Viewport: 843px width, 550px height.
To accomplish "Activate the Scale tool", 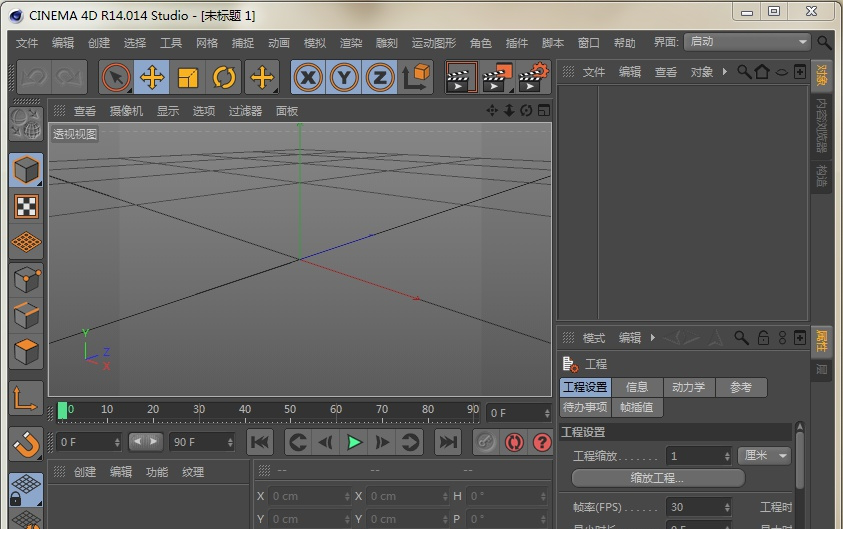I will (188, 77).
